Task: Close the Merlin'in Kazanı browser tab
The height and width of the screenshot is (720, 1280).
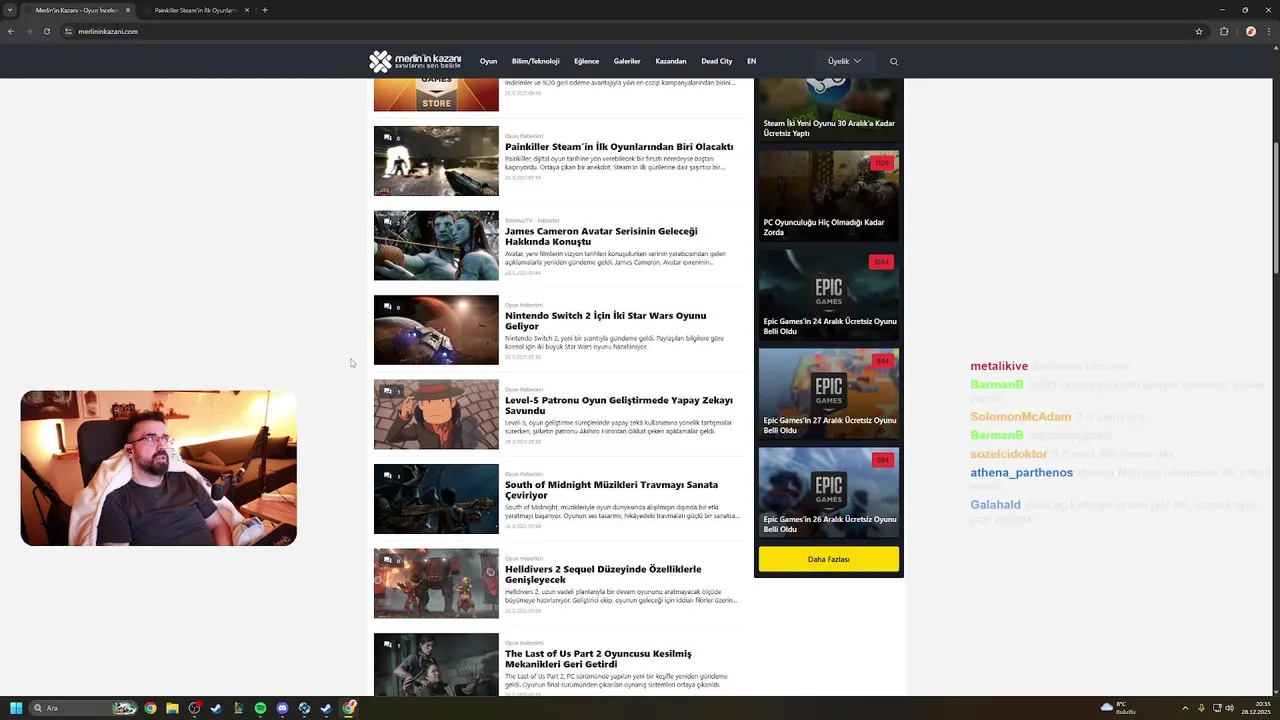Action: pos(128,10)
